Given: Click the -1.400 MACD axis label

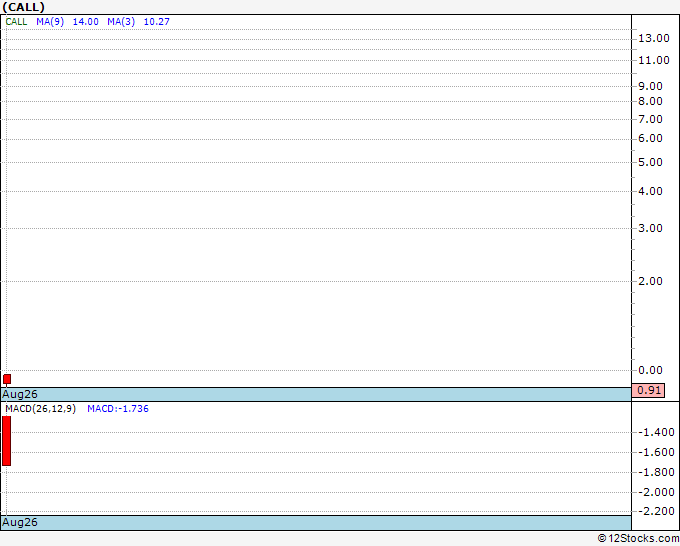Looking at the screenshot, I should (x=659, y=432).
